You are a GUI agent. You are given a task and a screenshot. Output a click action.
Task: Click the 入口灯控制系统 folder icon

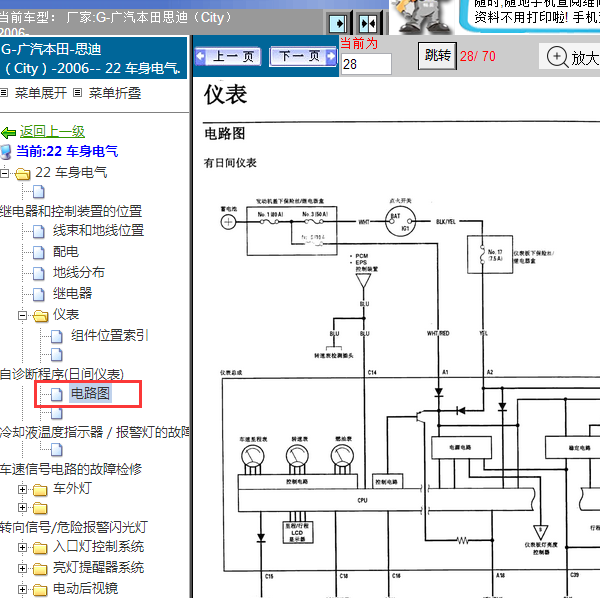coord(40,548)
